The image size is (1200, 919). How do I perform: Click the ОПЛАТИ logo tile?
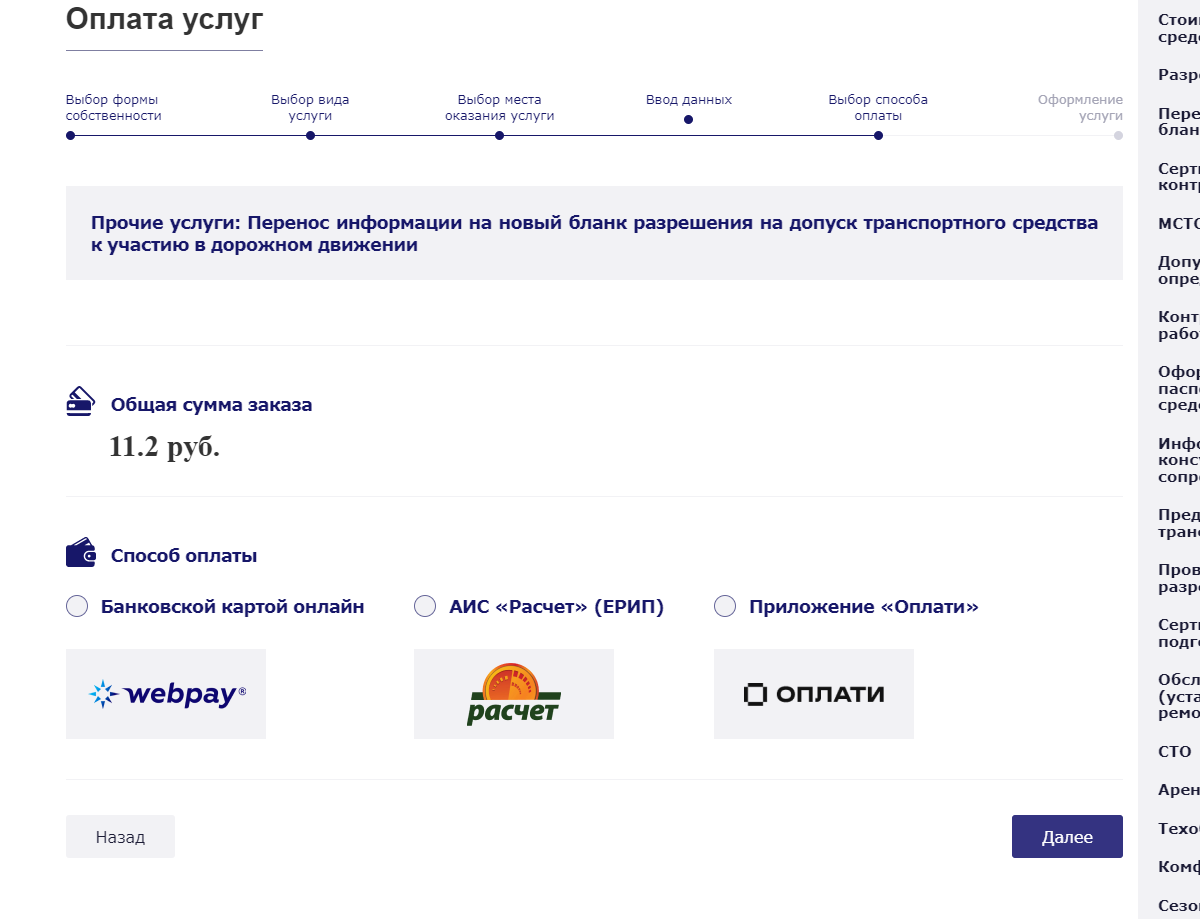[x=814, y=694]
